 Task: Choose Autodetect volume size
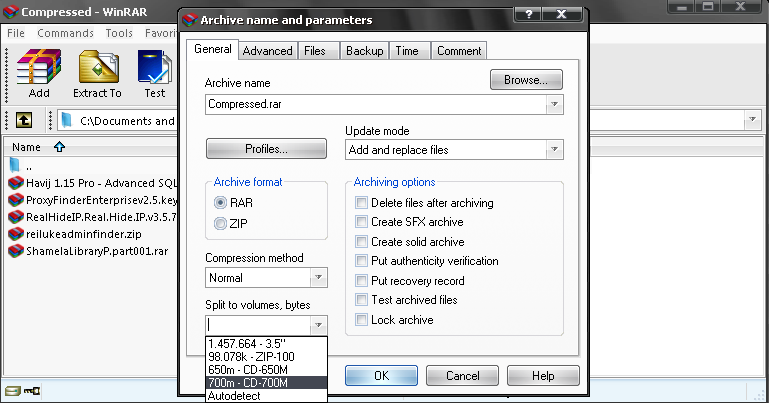click(x=266, y=396)
